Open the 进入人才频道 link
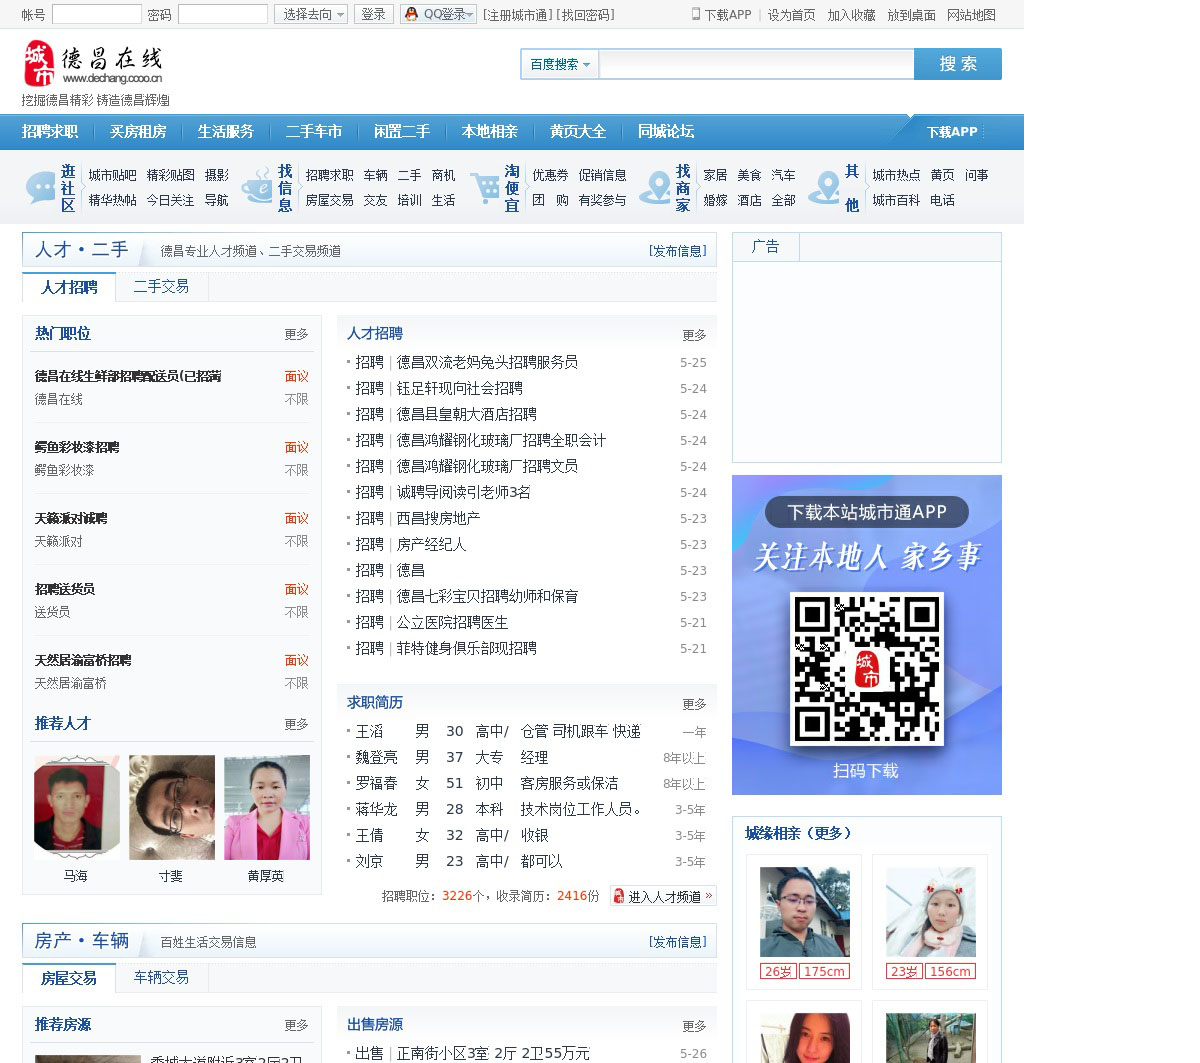 point(663,896)
